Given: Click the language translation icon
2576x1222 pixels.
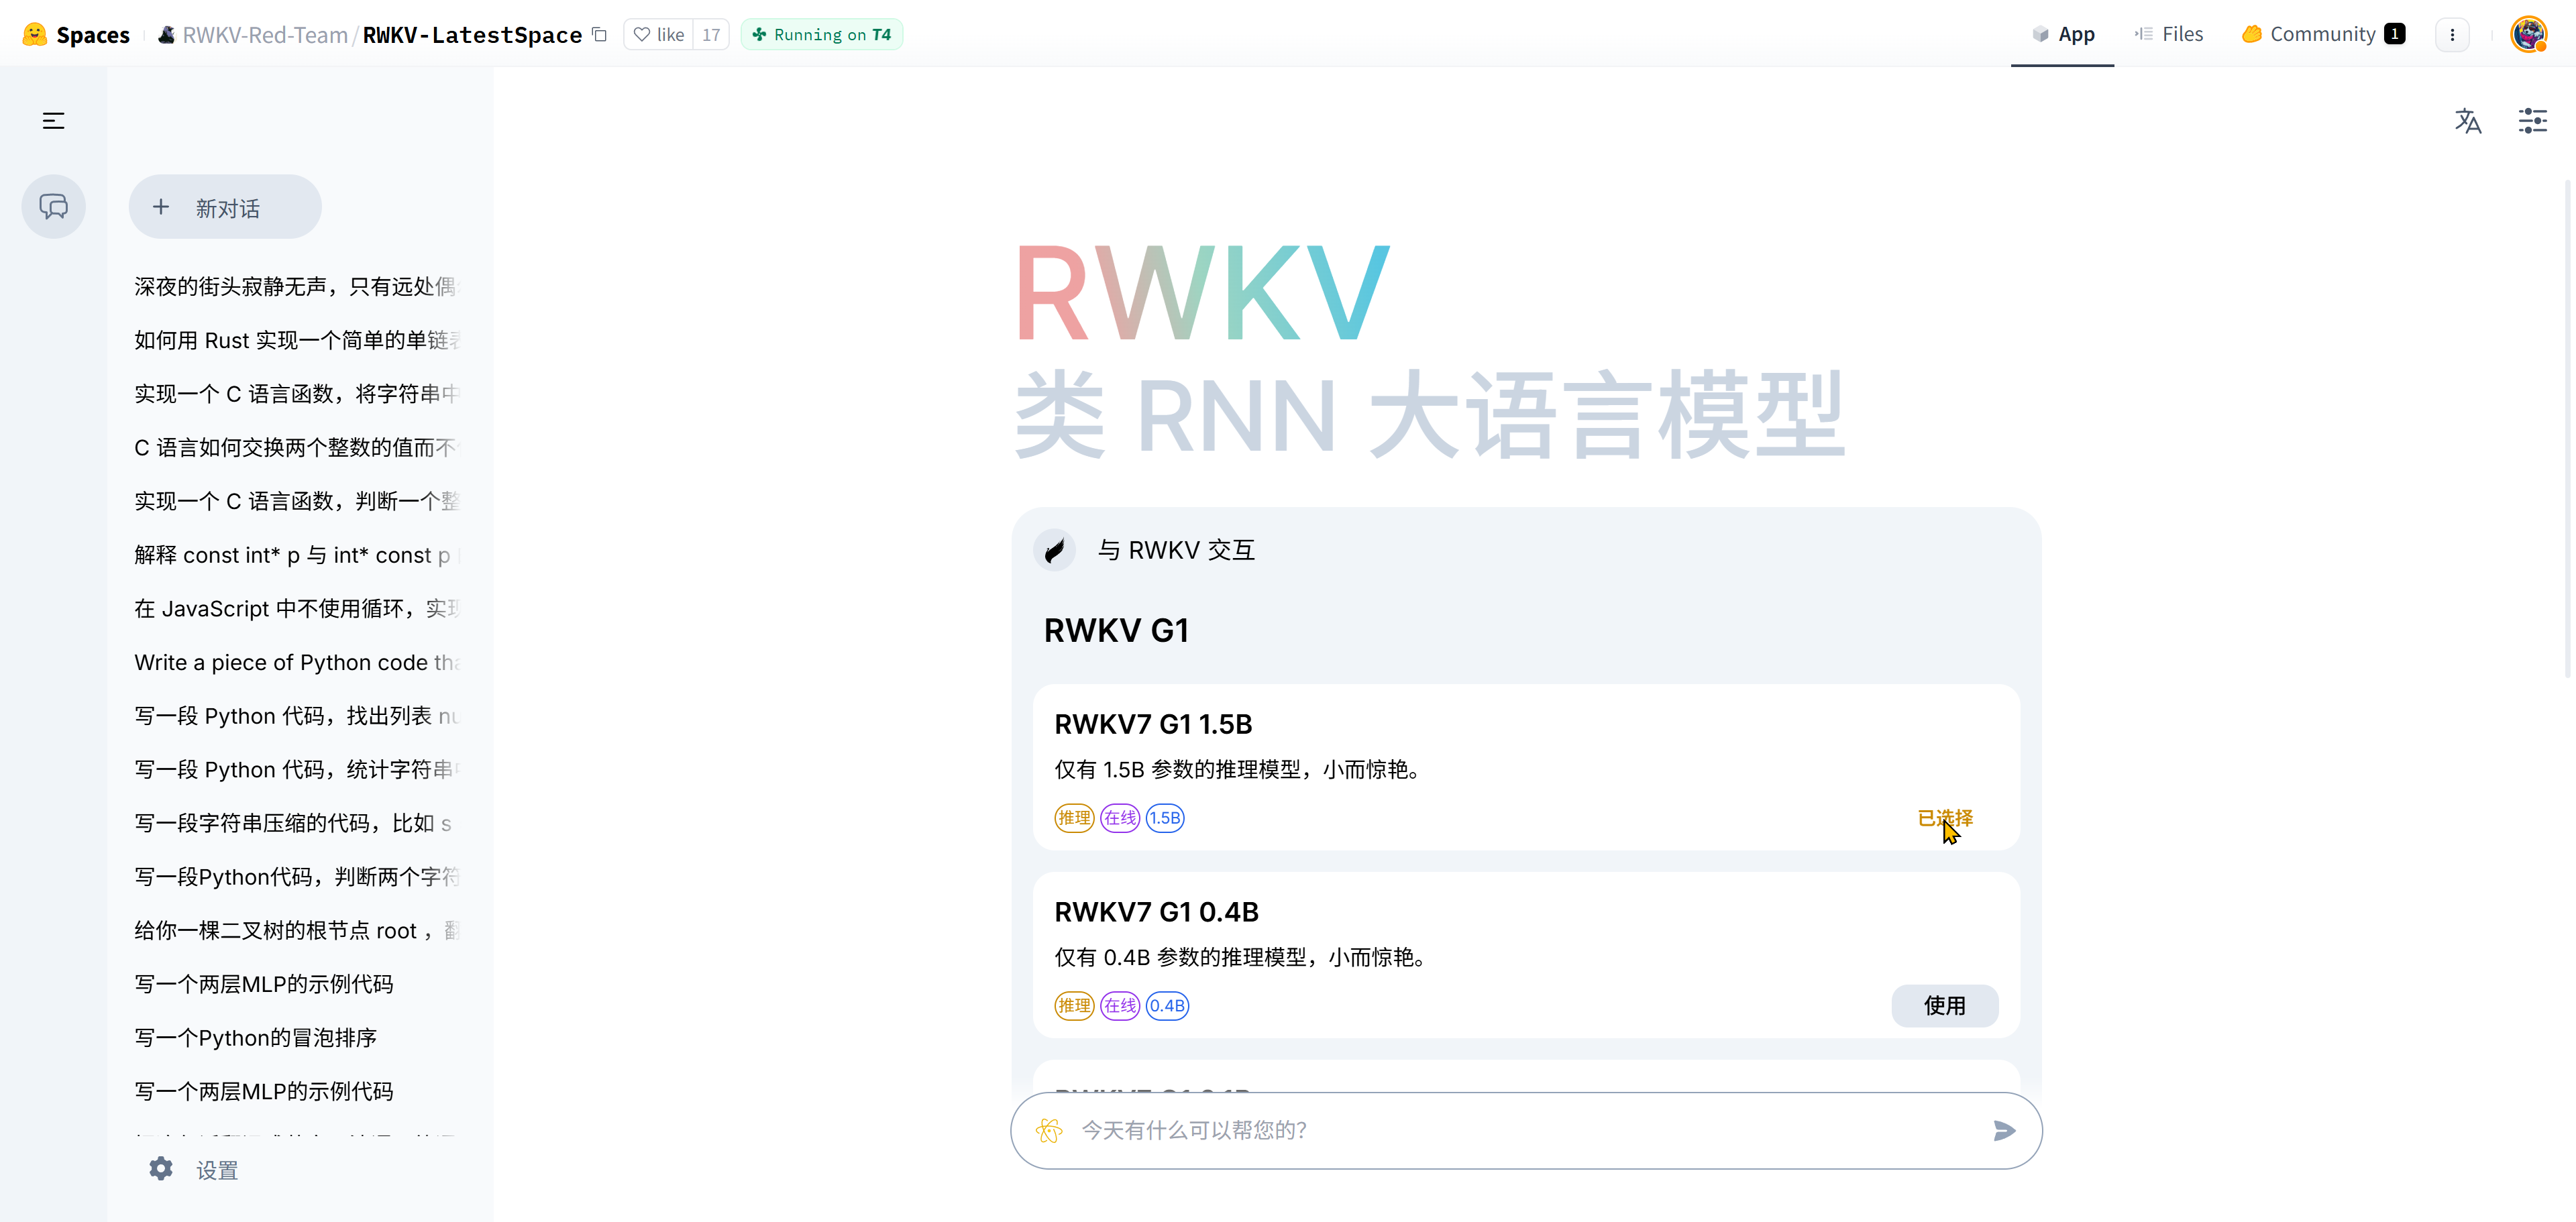Looking at the screenshot, I should click(2467, 121).
